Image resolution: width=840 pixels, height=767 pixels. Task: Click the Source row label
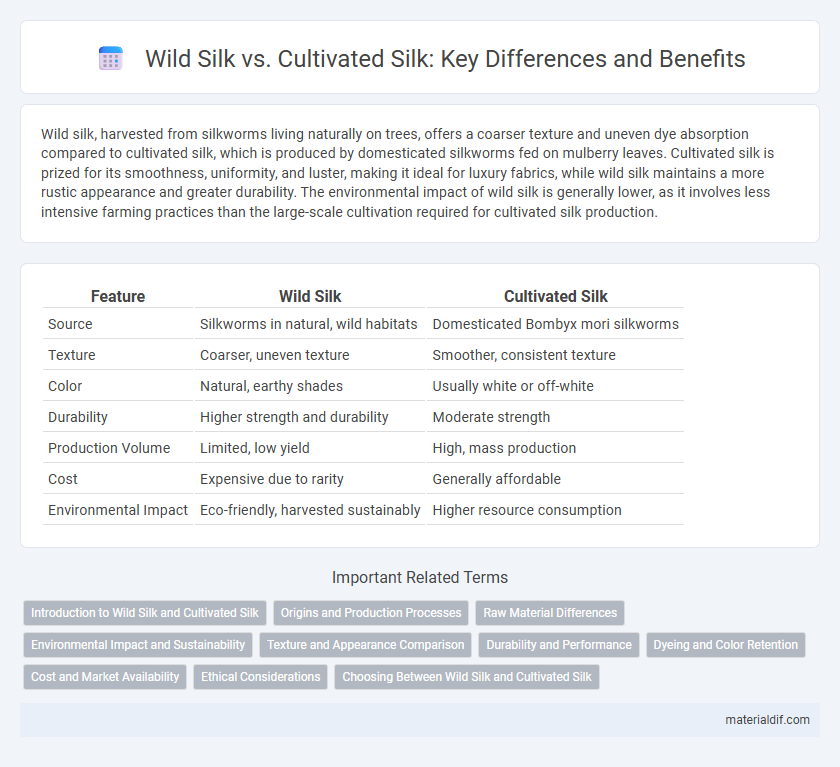(x=70, y=324)
